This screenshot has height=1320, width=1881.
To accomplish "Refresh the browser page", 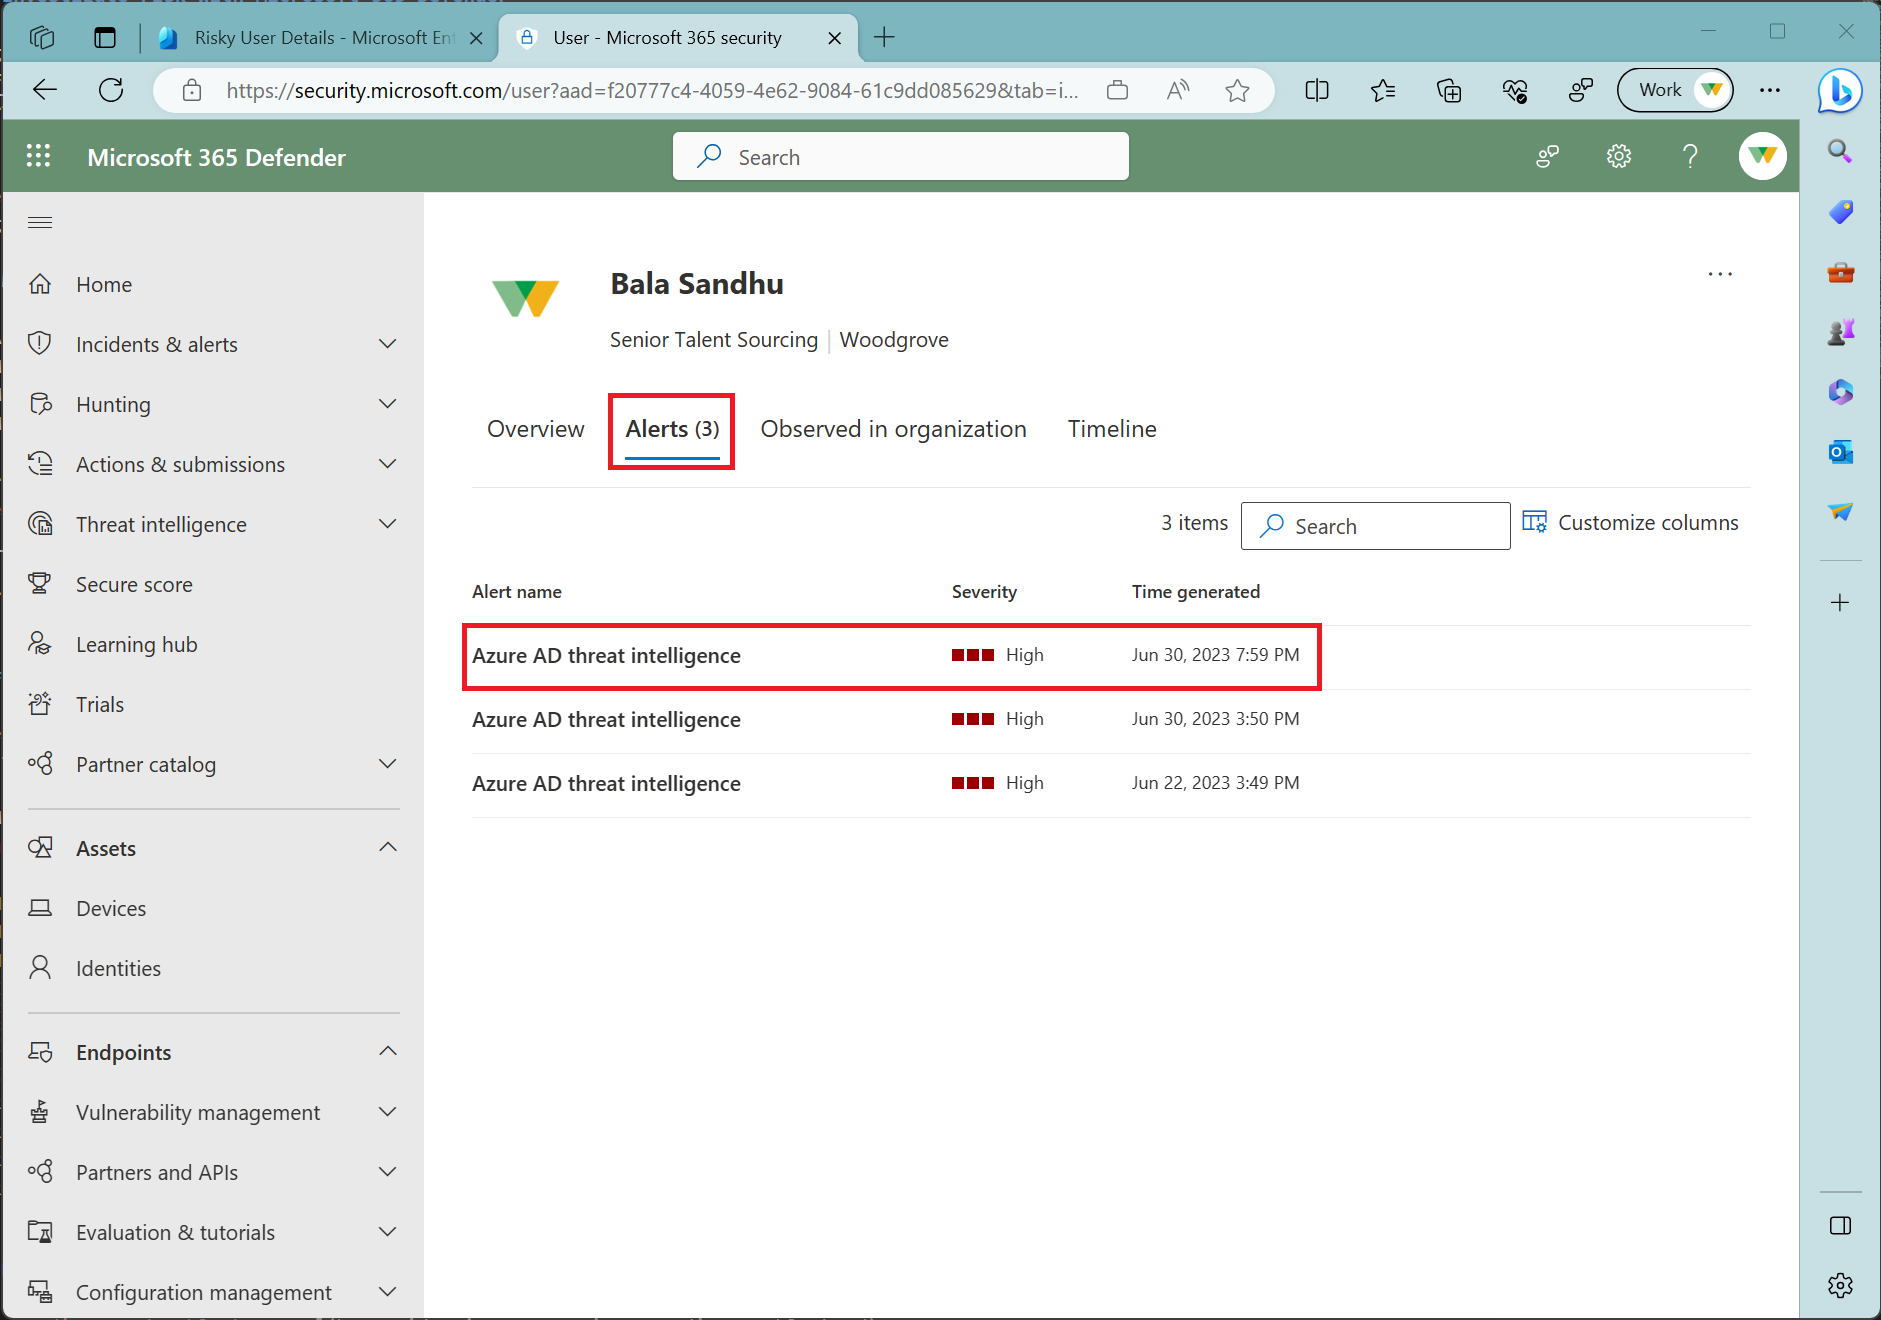I will (x=111, y=90).
